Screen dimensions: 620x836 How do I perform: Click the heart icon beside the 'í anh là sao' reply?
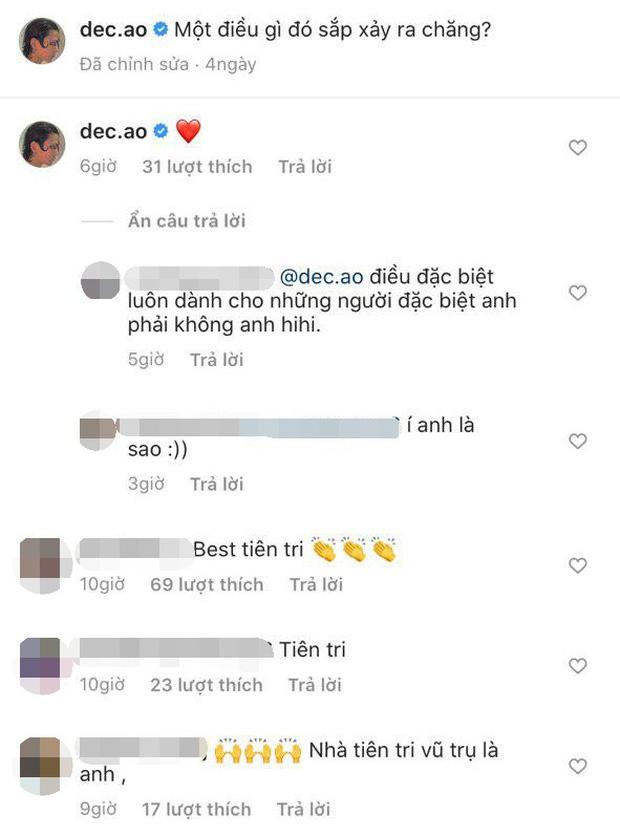pos(577,438)
